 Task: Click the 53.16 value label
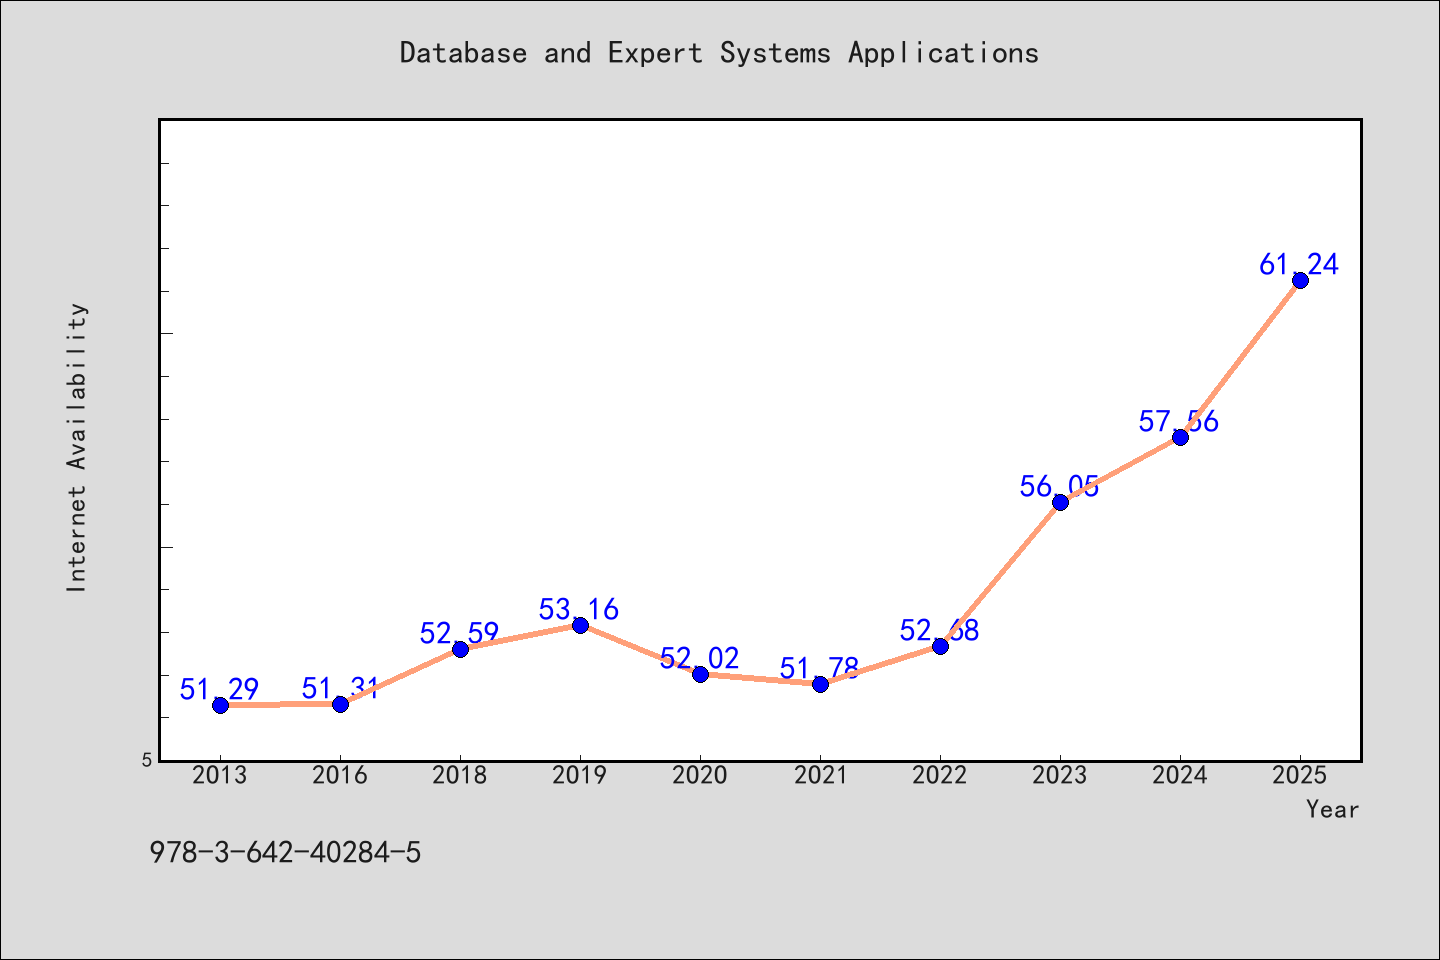(580, 609)
